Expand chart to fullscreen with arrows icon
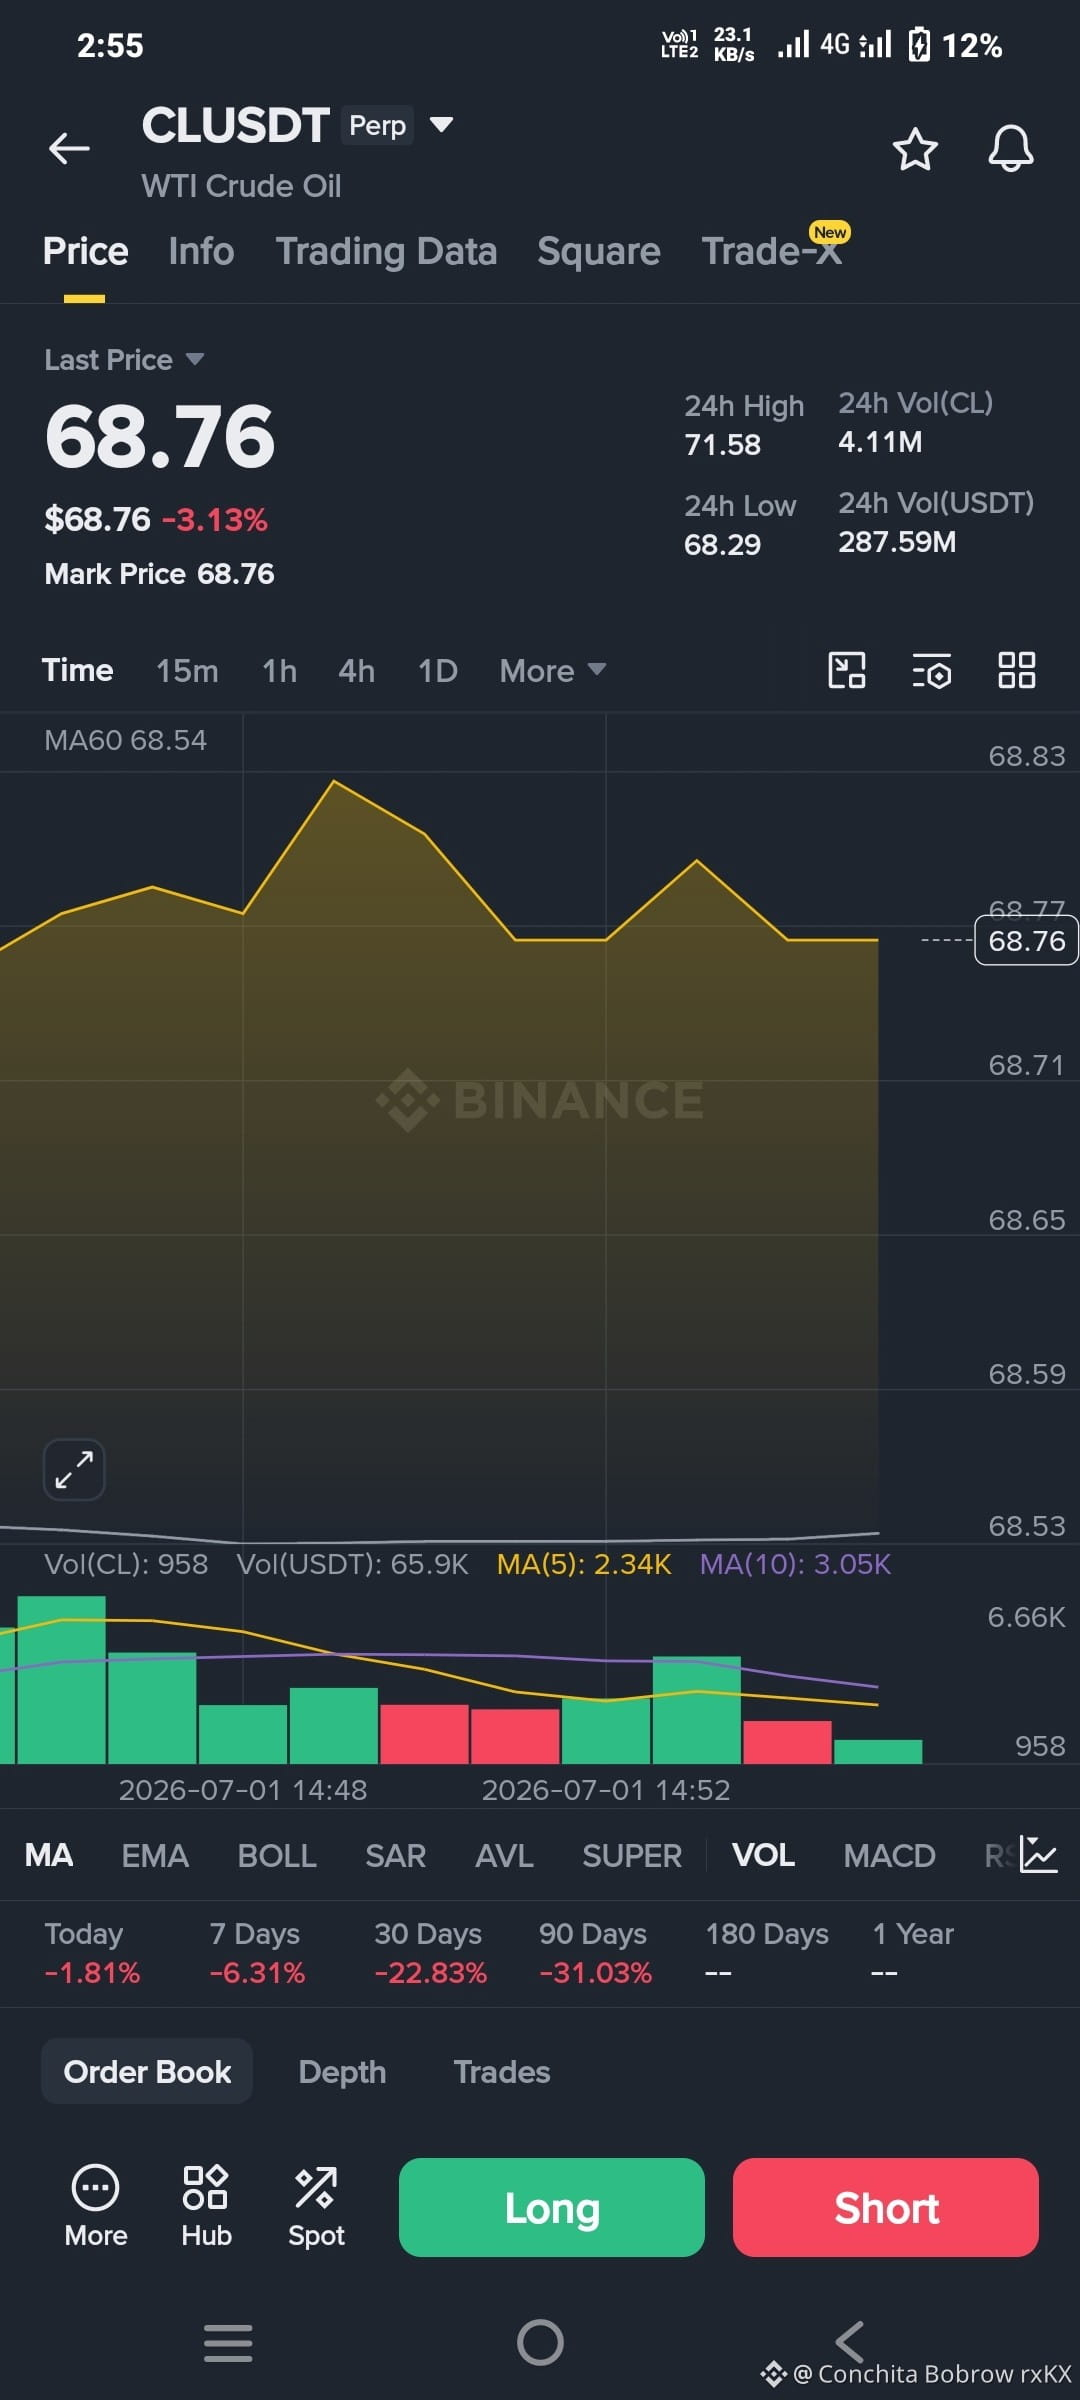 pyautogui.click(x=74, y=1469)
